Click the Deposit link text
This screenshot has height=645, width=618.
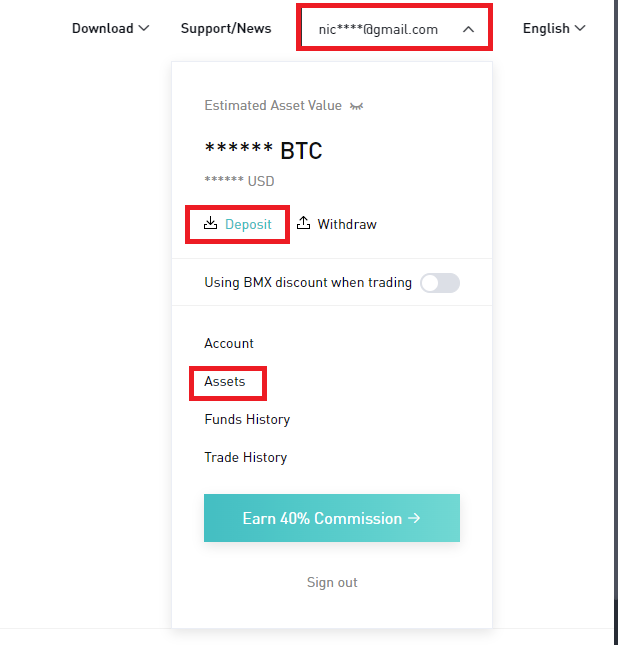click(248, 224)
